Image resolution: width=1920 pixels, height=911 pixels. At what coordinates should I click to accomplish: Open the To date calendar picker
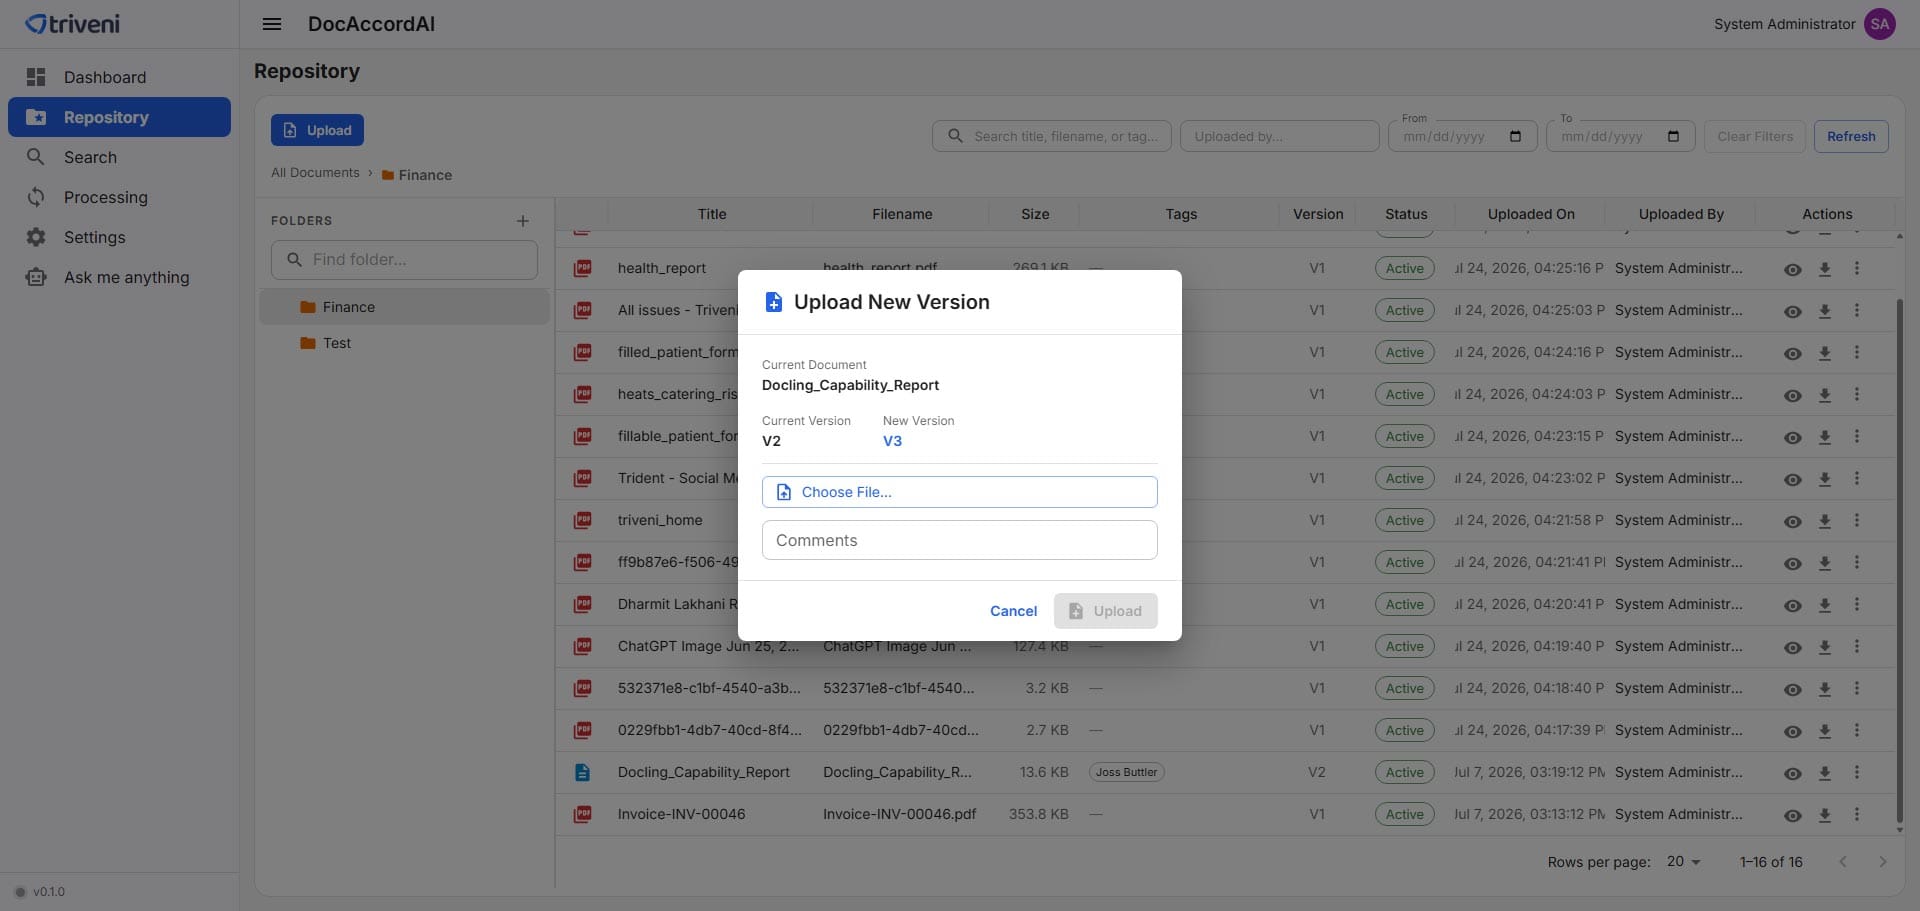[1673, 136]
